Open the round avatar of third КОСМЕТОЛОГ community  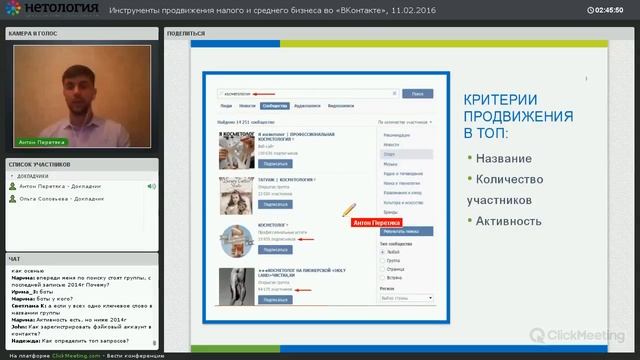(x=236, y=241)
